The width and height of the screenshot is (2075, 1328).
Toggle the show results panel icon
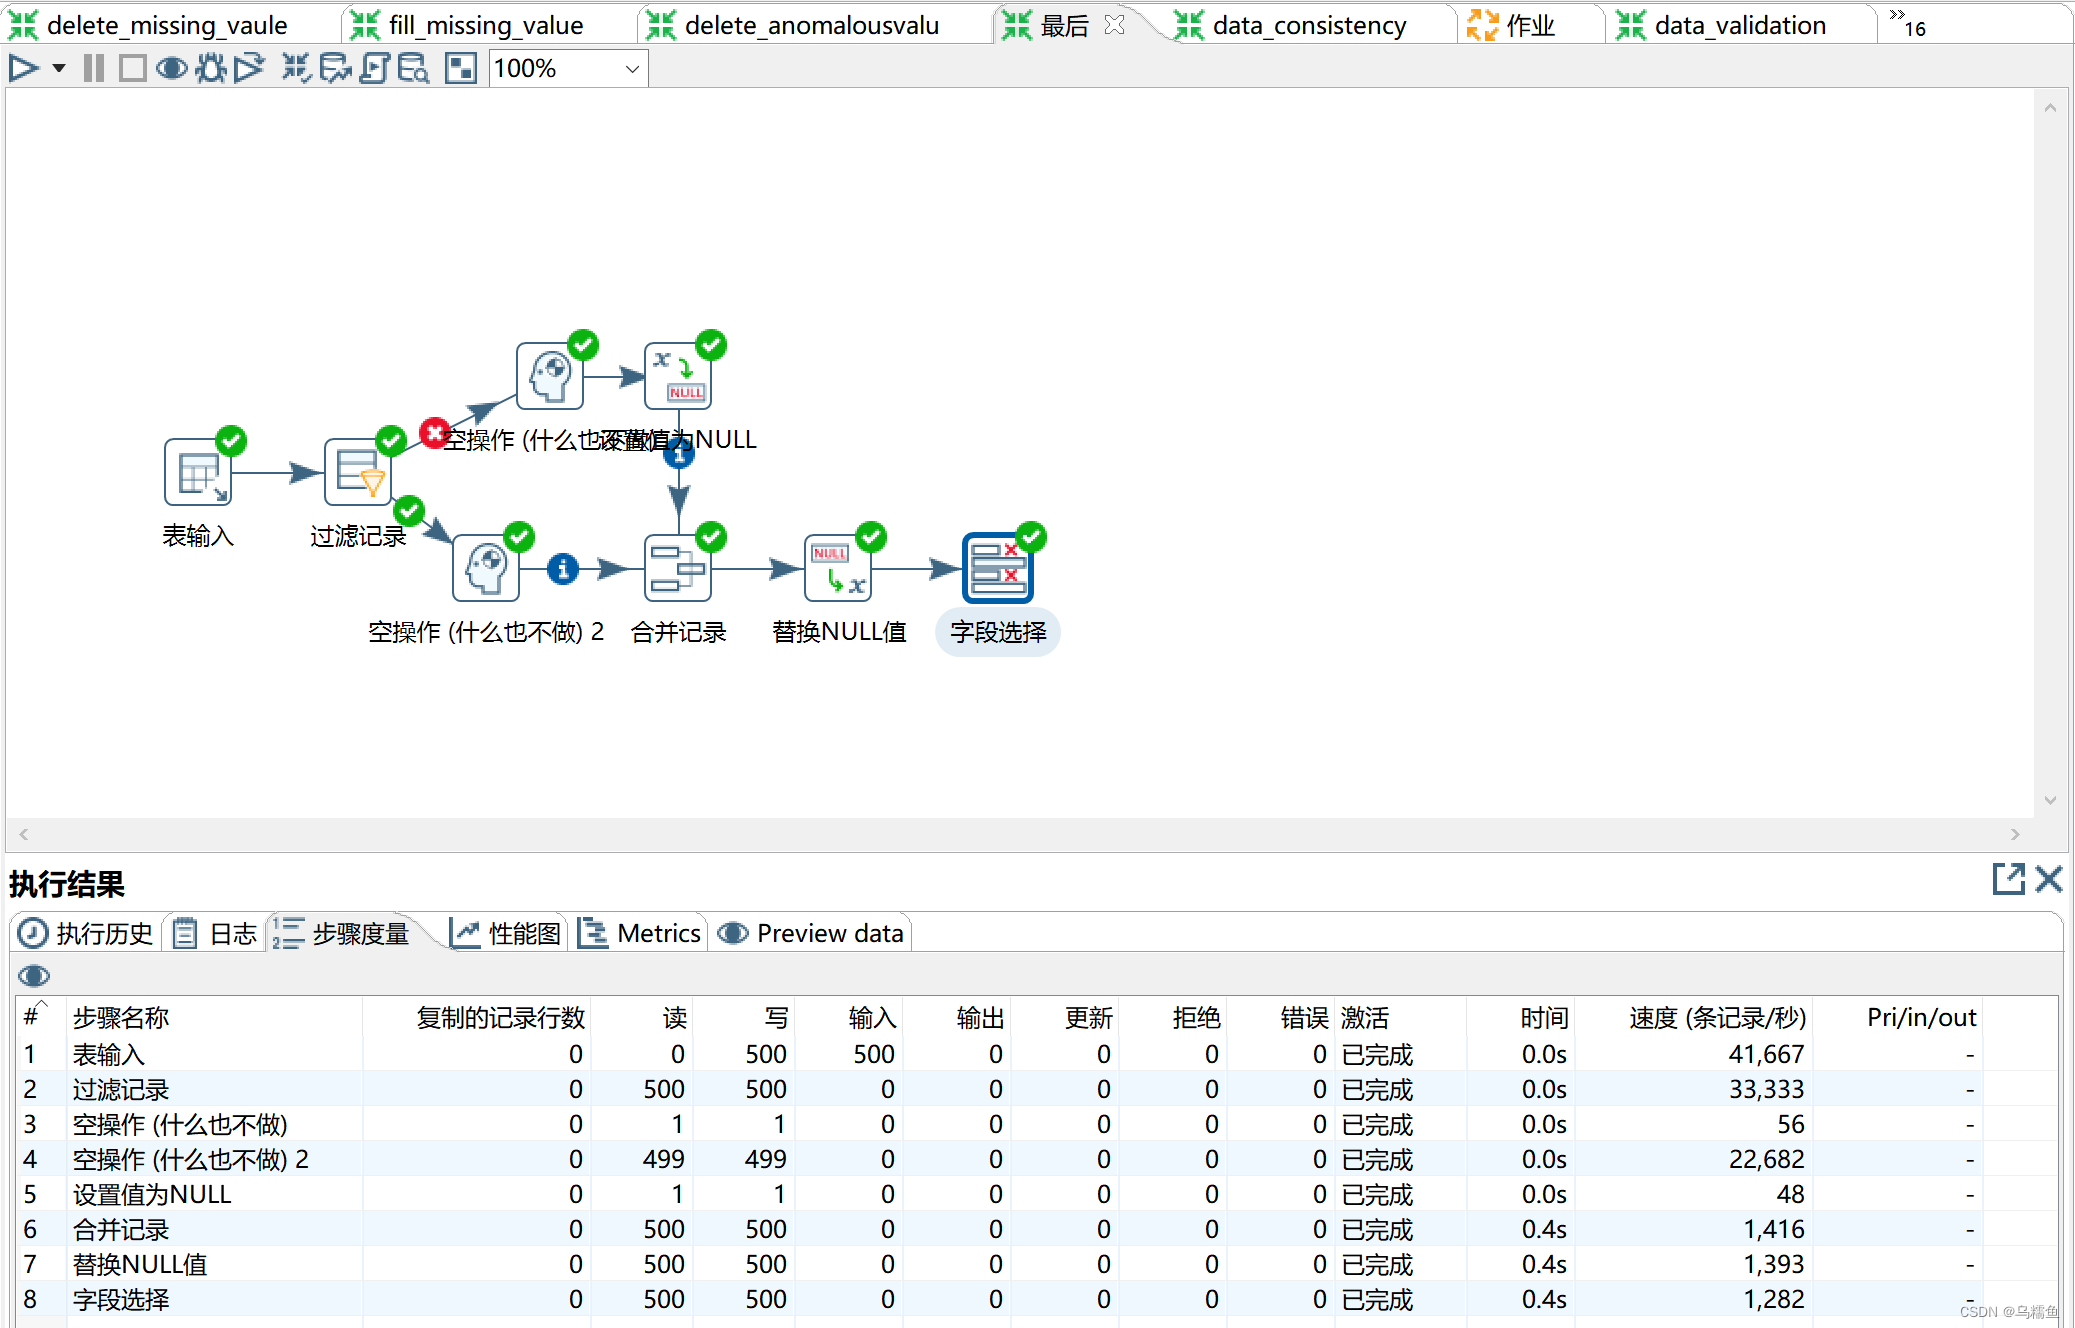(460, 68)
